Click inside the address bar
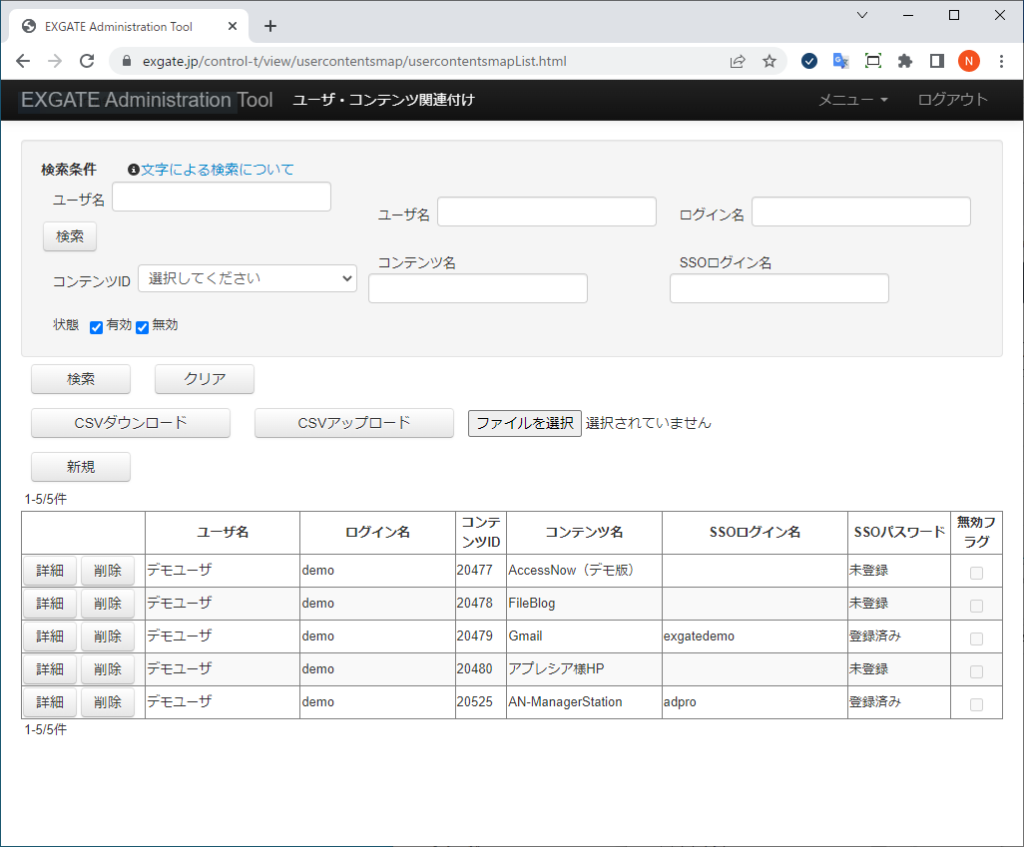 (x=400, y=61)
